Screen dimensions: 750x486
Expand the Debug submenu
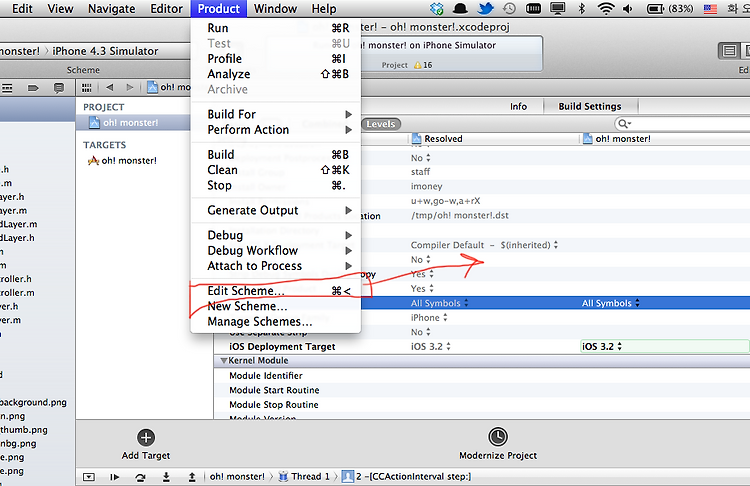(276, 235)
